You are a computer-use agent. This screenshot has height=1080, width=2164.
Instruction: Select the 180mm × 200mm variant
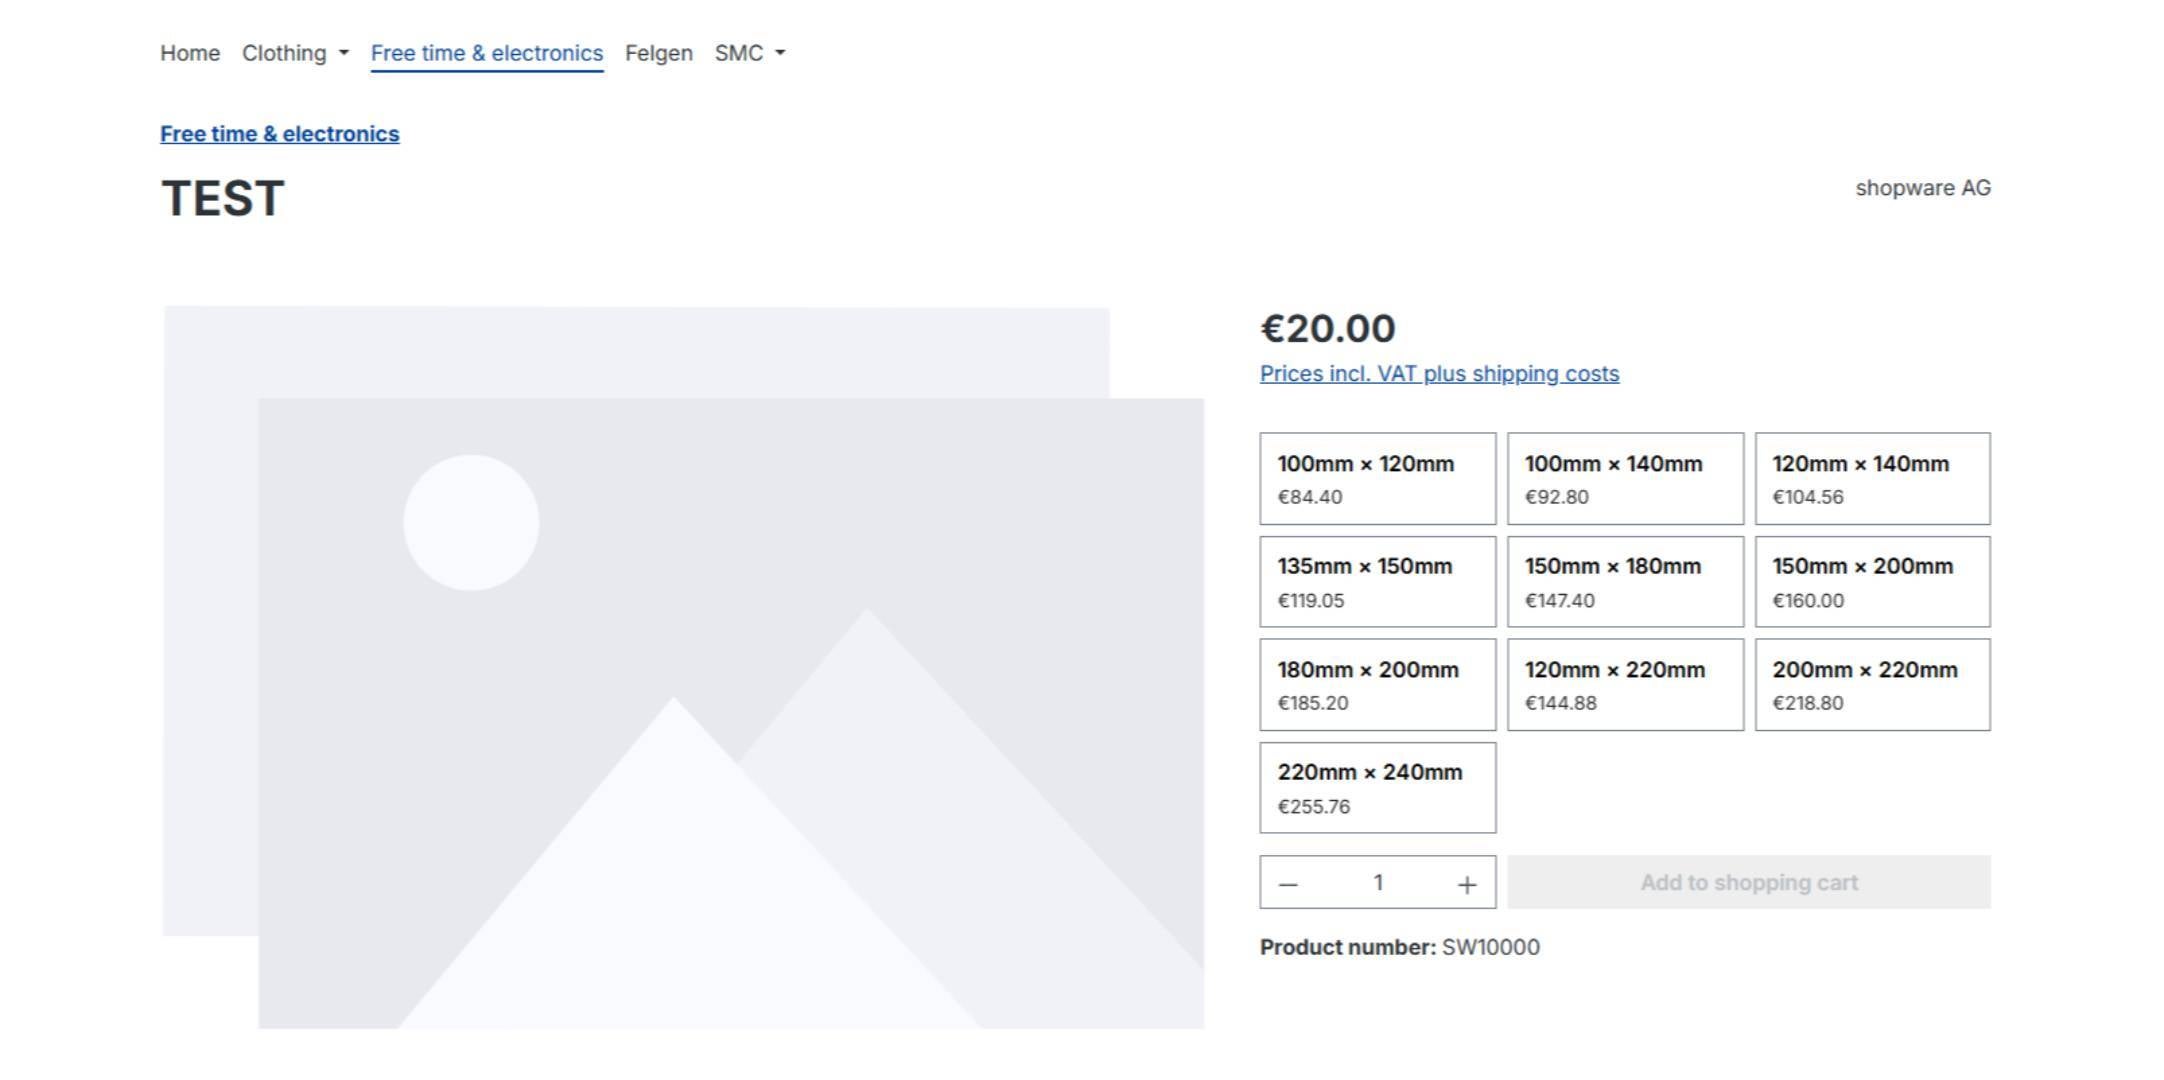[1378, 685]
